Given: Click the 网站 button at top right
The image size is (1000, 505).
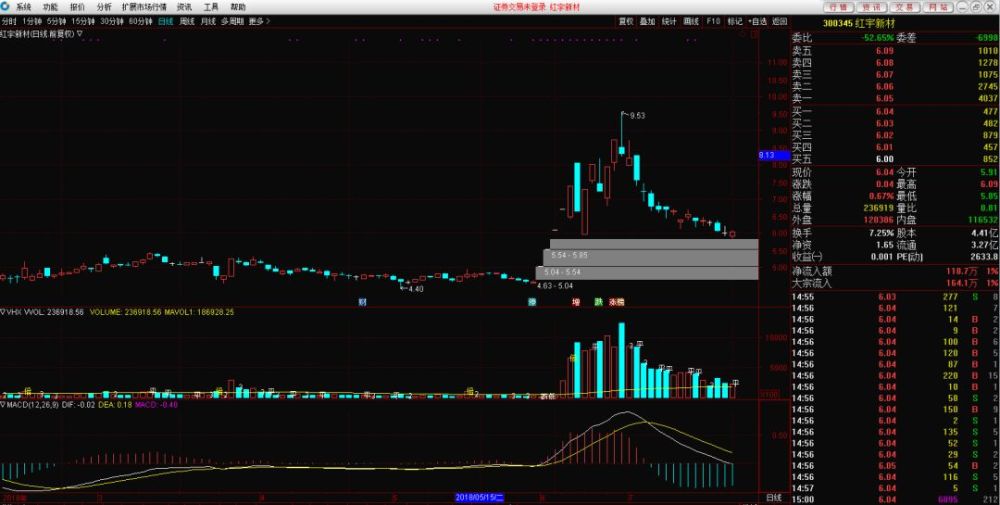Looking at the screenshot, I should point(938,7).
